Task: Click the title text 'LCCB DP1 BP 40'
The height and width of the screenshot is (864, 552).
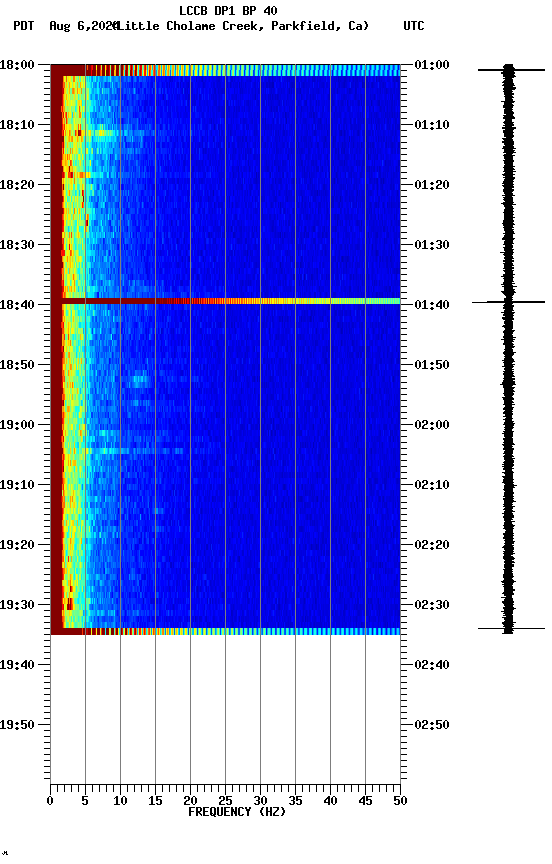Action: pos(228,10)
